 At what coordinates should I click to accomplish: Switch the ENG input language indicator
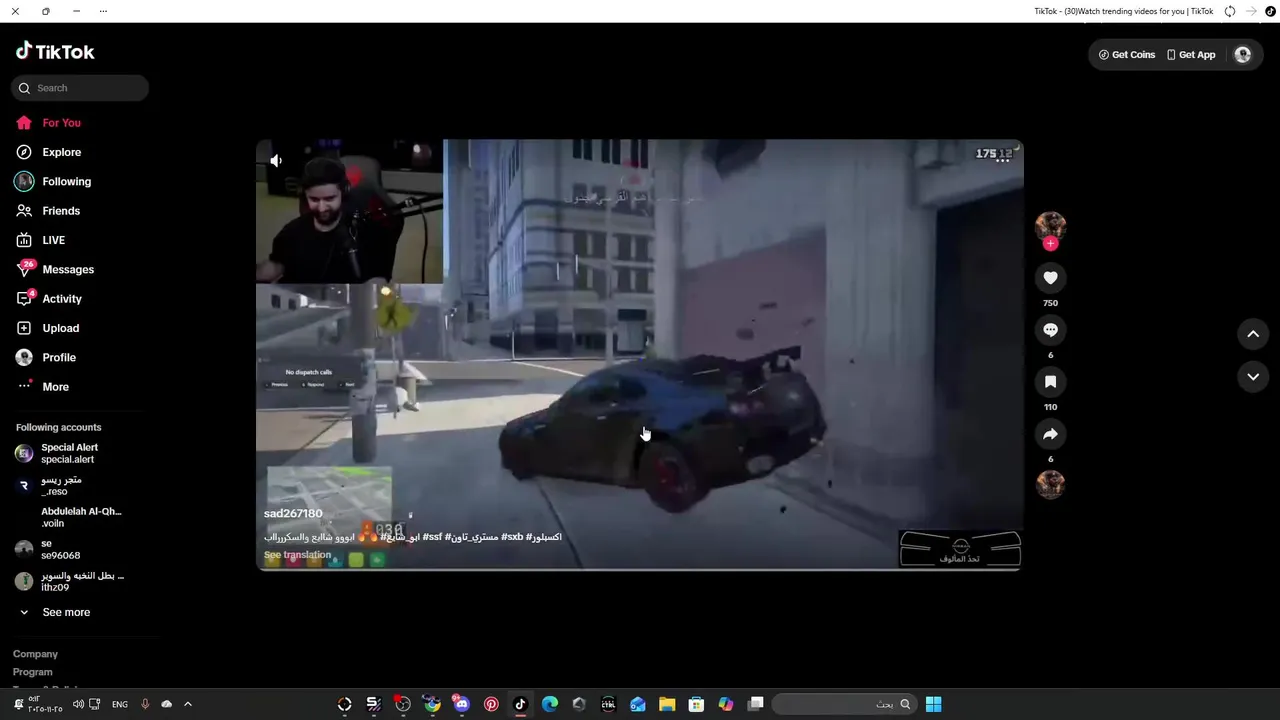point(120,704)
